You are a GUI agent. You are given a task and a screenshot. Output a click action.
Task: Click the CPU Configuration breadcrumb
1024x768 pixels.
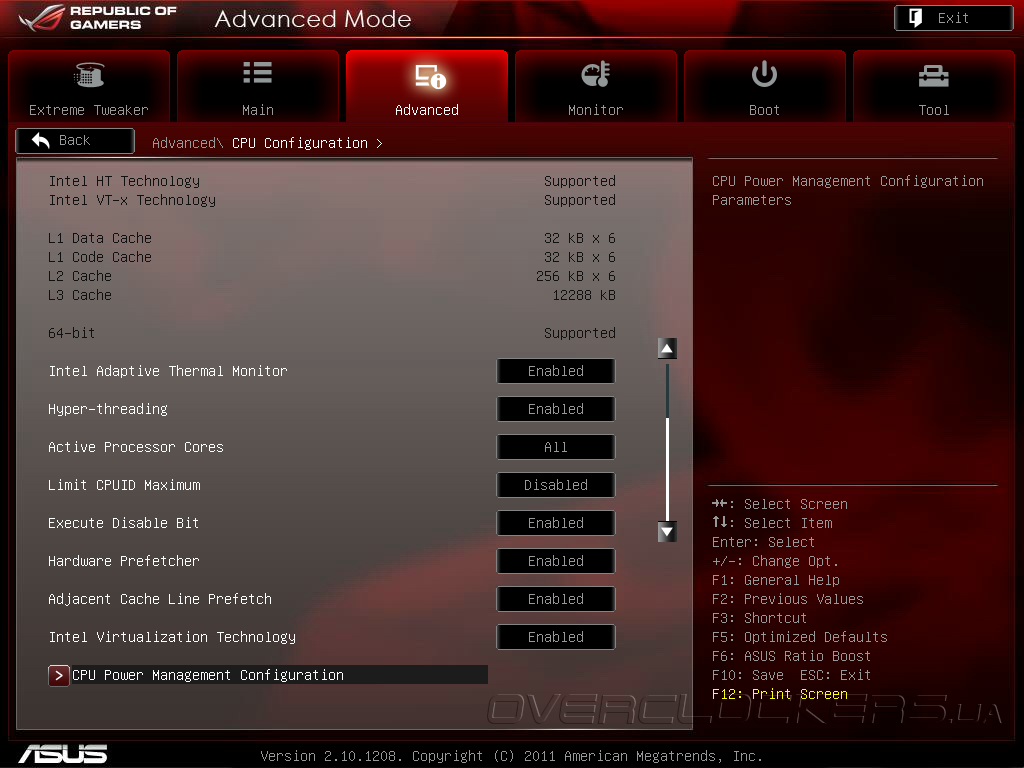[300, 143]
